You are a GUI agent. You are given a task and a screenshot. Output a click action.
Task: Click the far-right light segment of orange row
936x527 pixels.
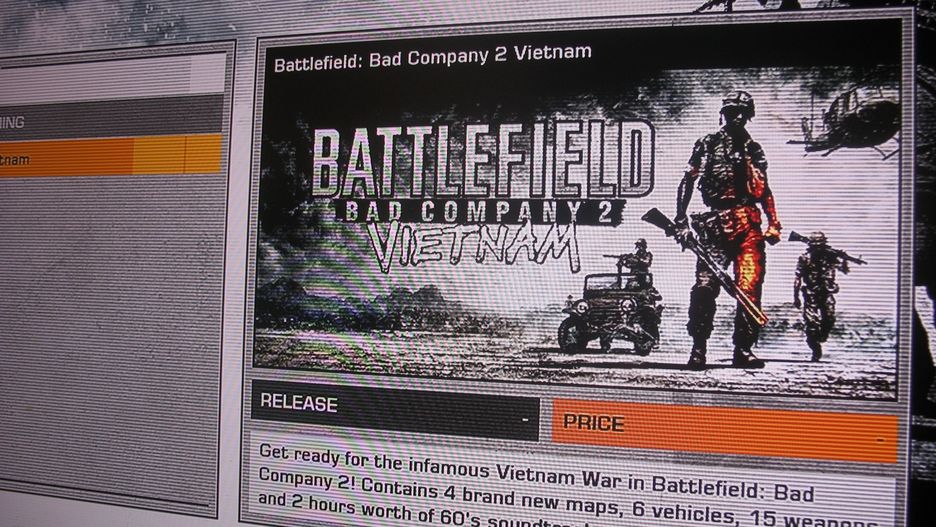click(x=203, y=154)
